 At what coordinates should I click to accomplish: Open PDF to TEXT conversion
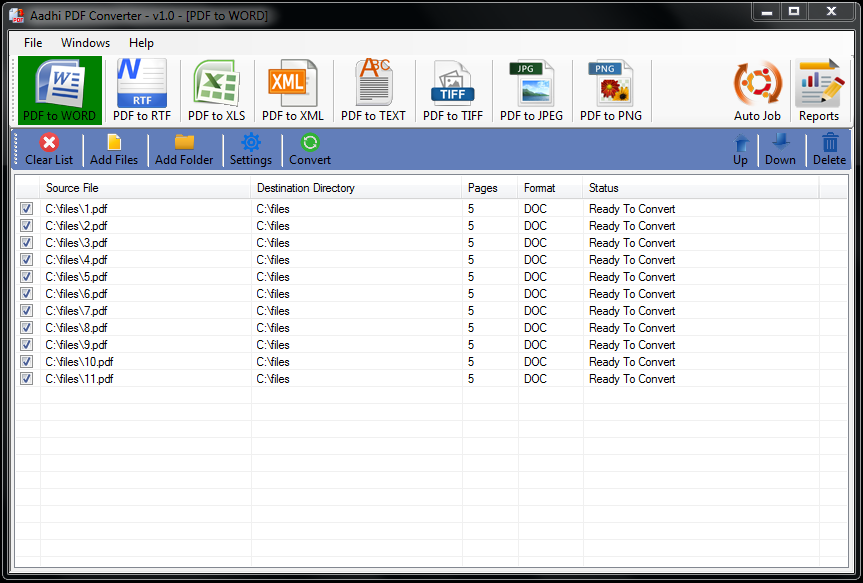coord(373,90)
